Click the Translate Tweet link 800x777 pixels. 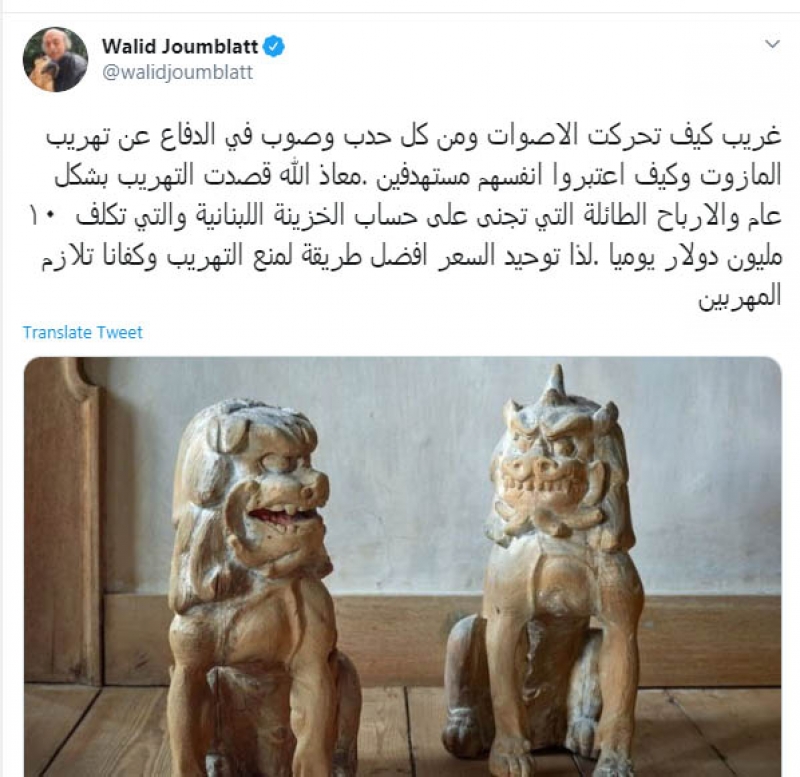pos(83,332)
